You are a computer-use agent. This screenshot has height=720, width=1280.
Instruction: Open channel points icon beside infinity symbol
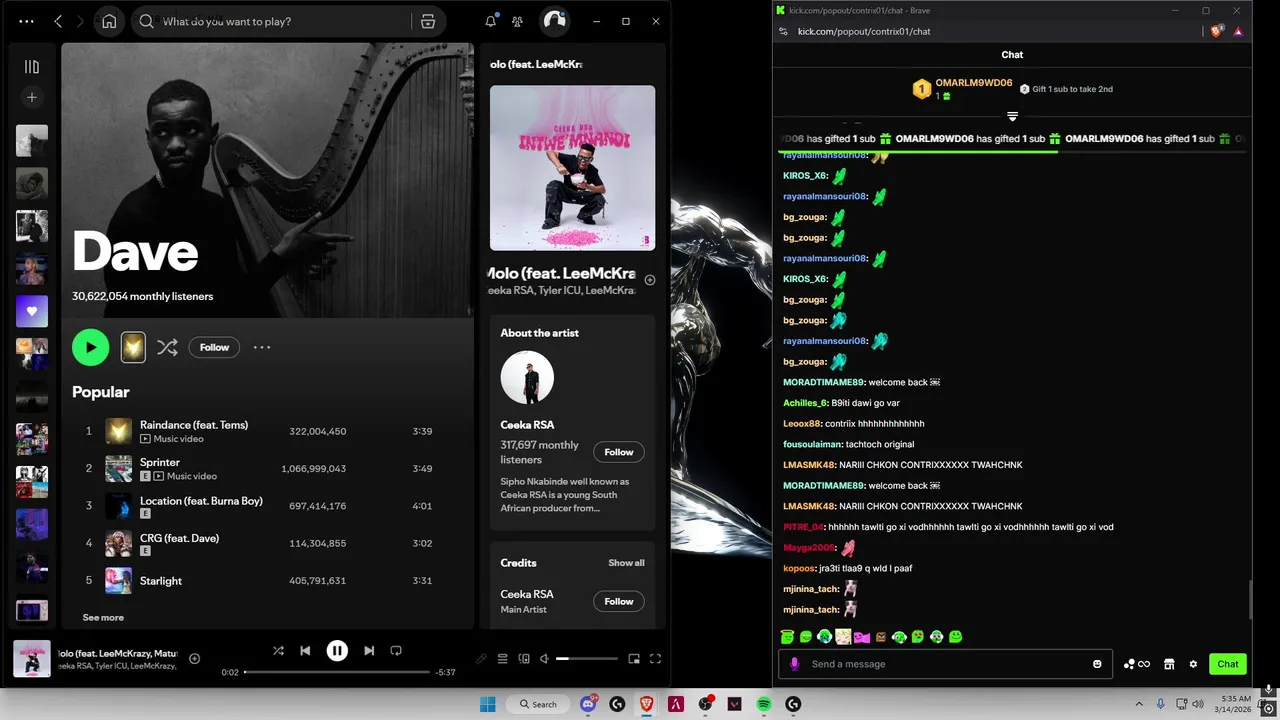click(1129, 664)
